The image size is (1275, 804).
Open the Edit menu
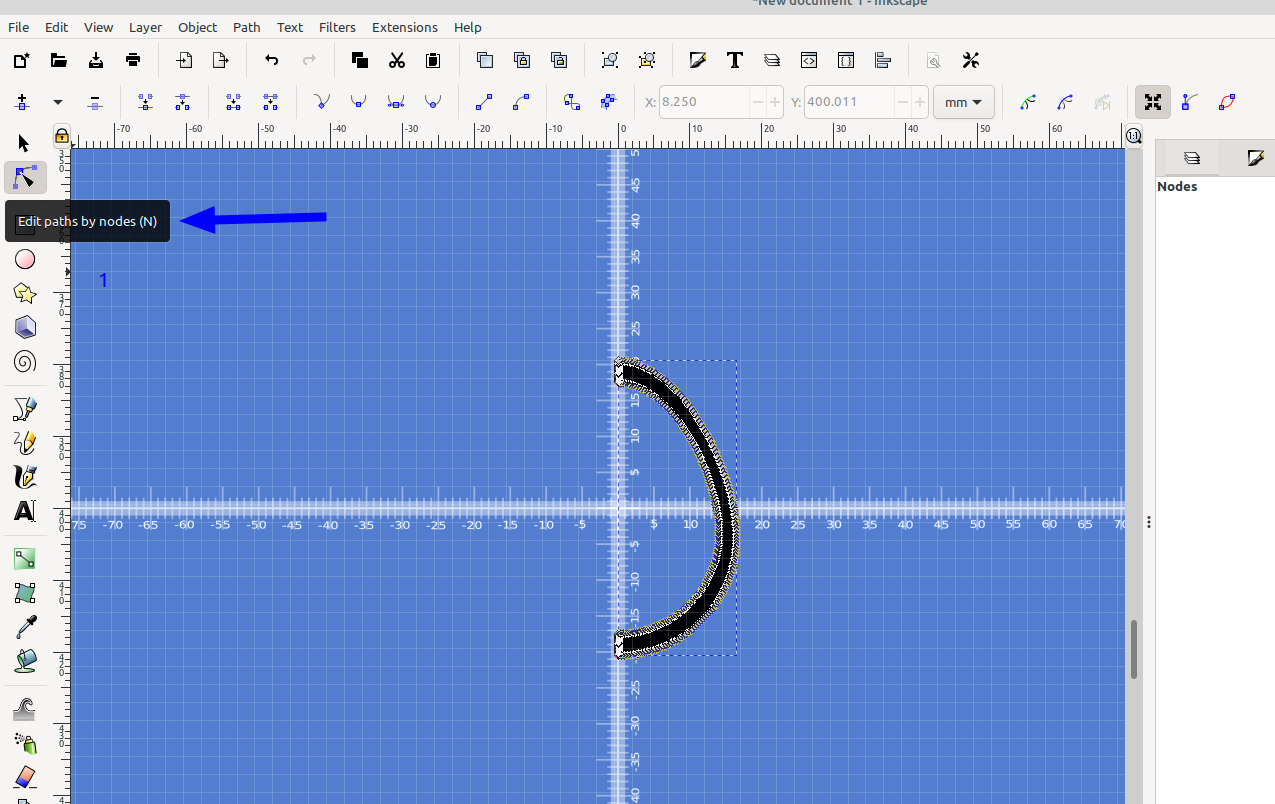(56, 27)
